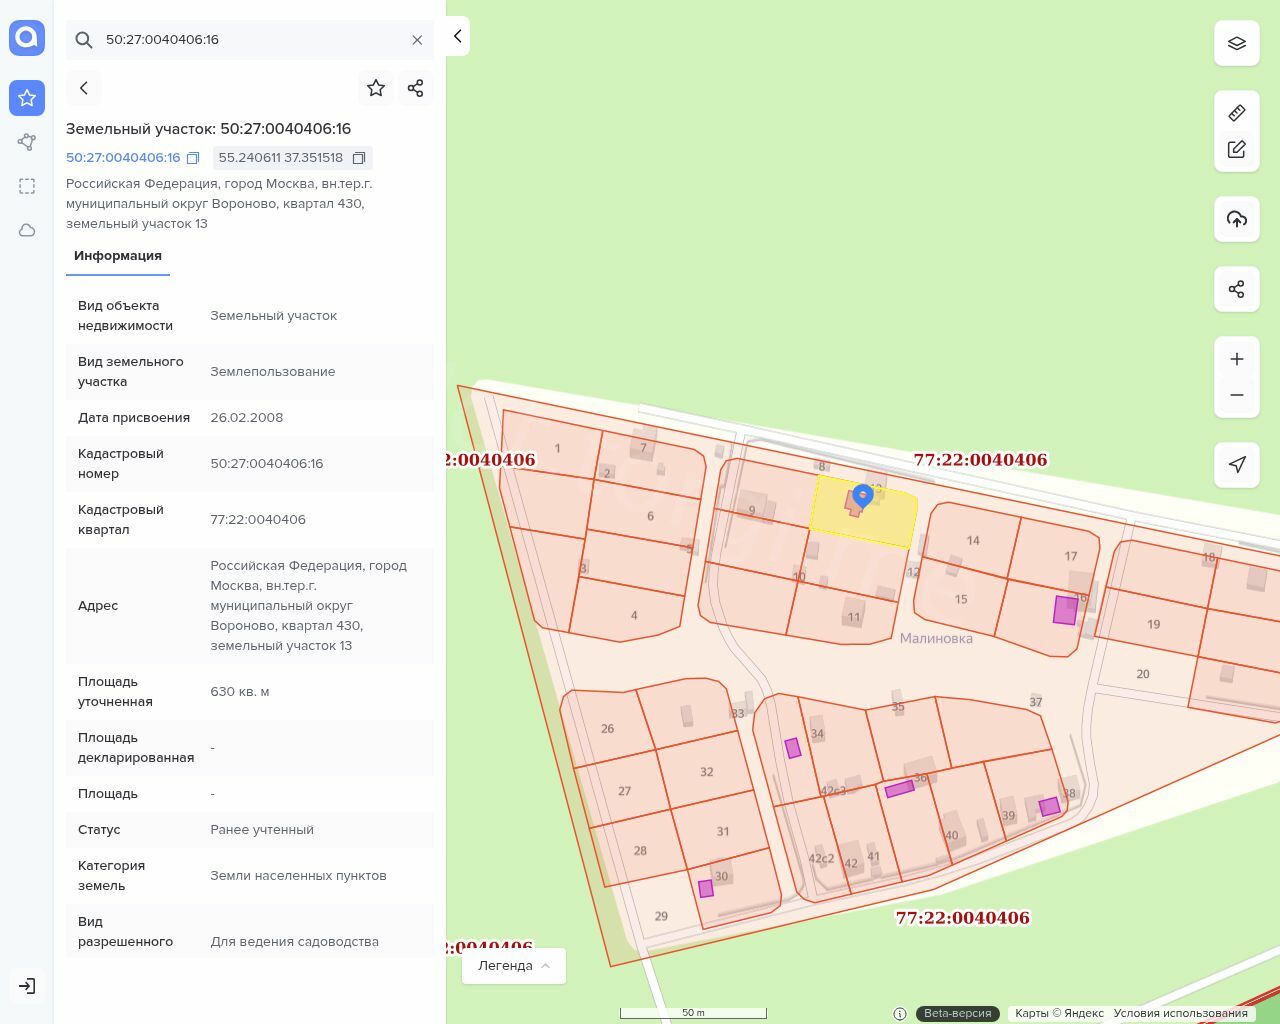Viewport: 1280px width, 1024px height.
Task: Select the ruler measurement tool
Action: (1237, 113)
